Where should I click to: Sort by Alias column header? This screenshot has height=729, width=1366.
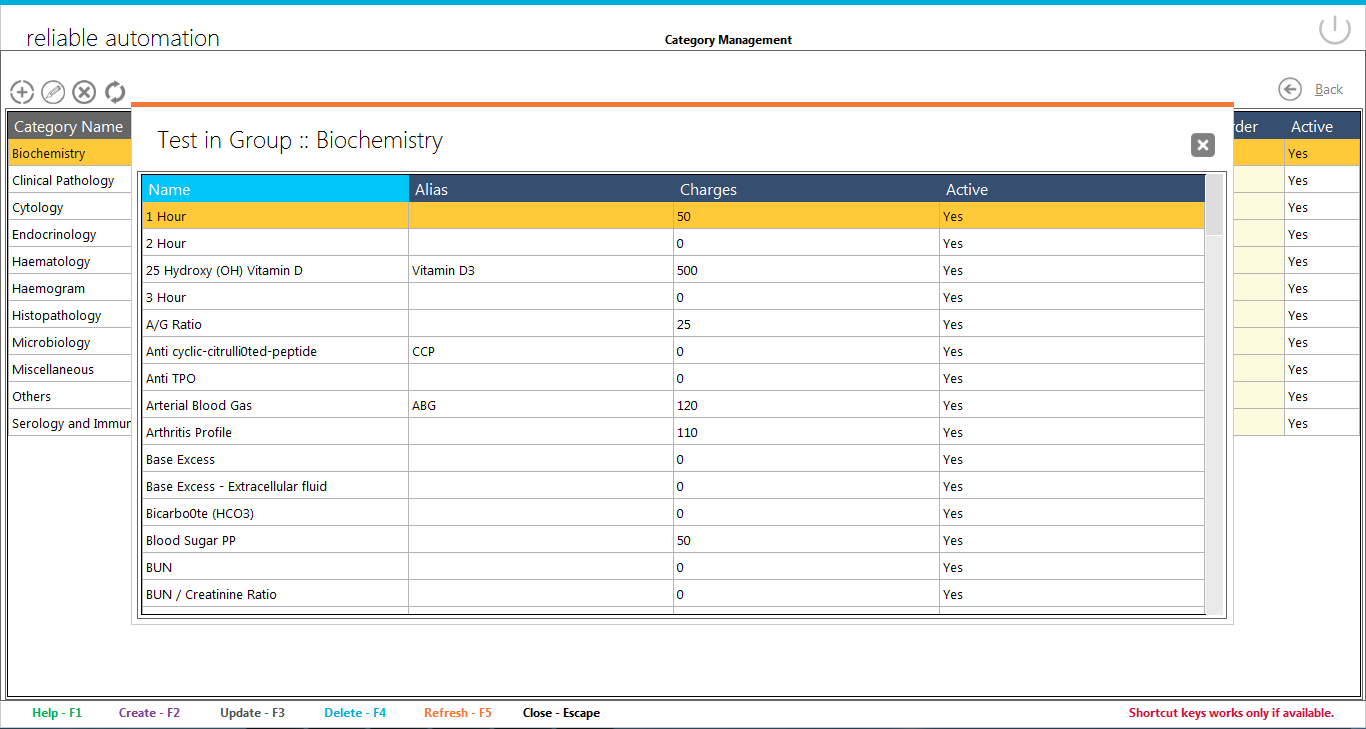click(x=541, y=189)
